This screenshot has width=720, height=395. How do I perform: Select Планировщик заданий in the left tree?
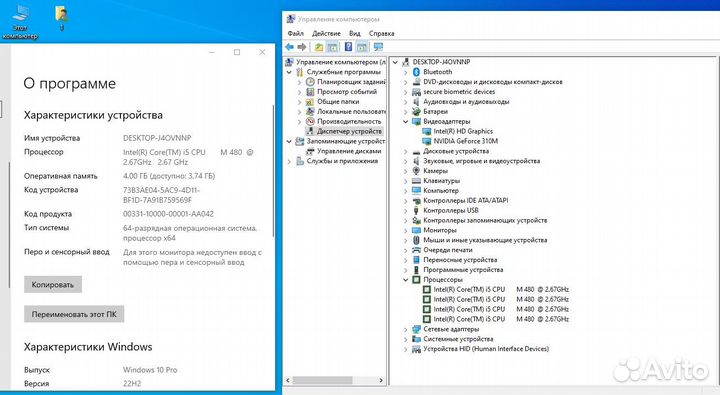[x=351, y=82]
